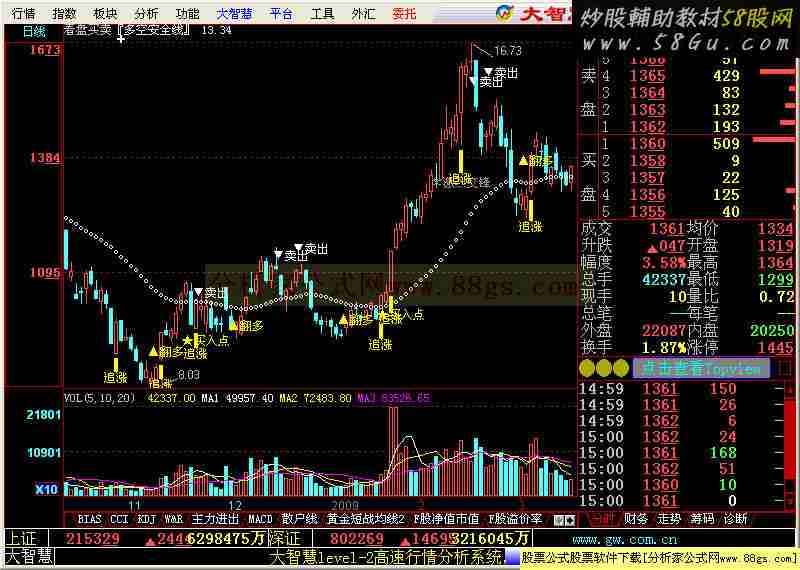
Task: Click the indicator tab scroll arrows icon
Action: [564, 520]
